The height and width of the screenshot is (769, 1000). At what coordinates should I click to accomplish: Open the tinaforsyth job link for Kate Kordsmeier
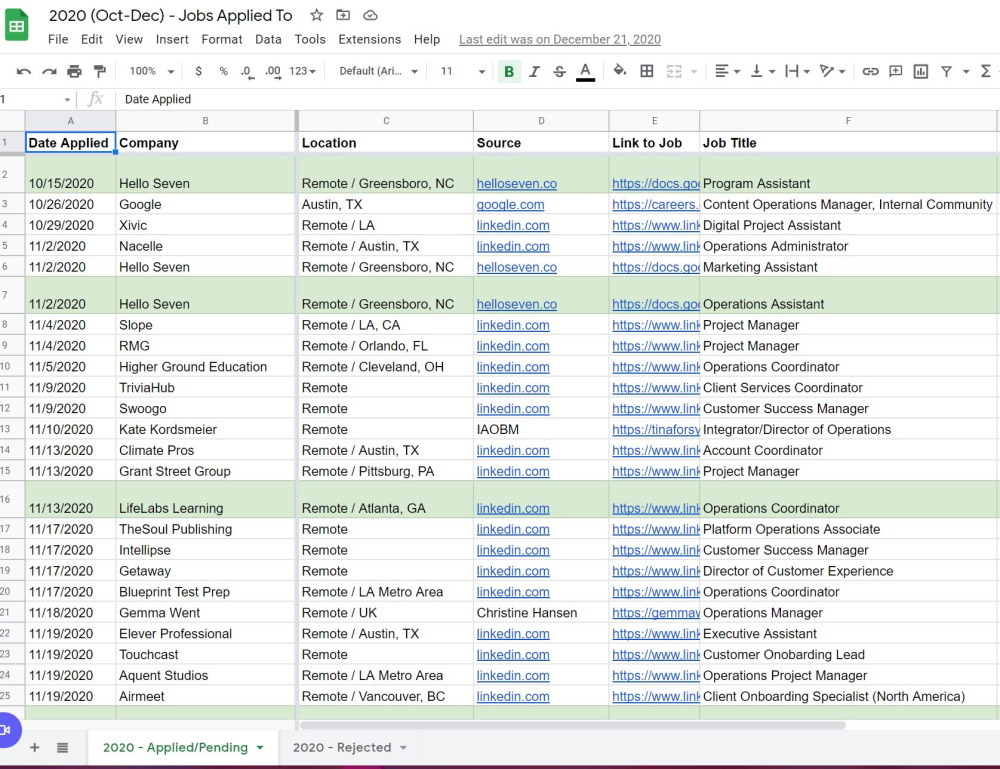(656, 430)
